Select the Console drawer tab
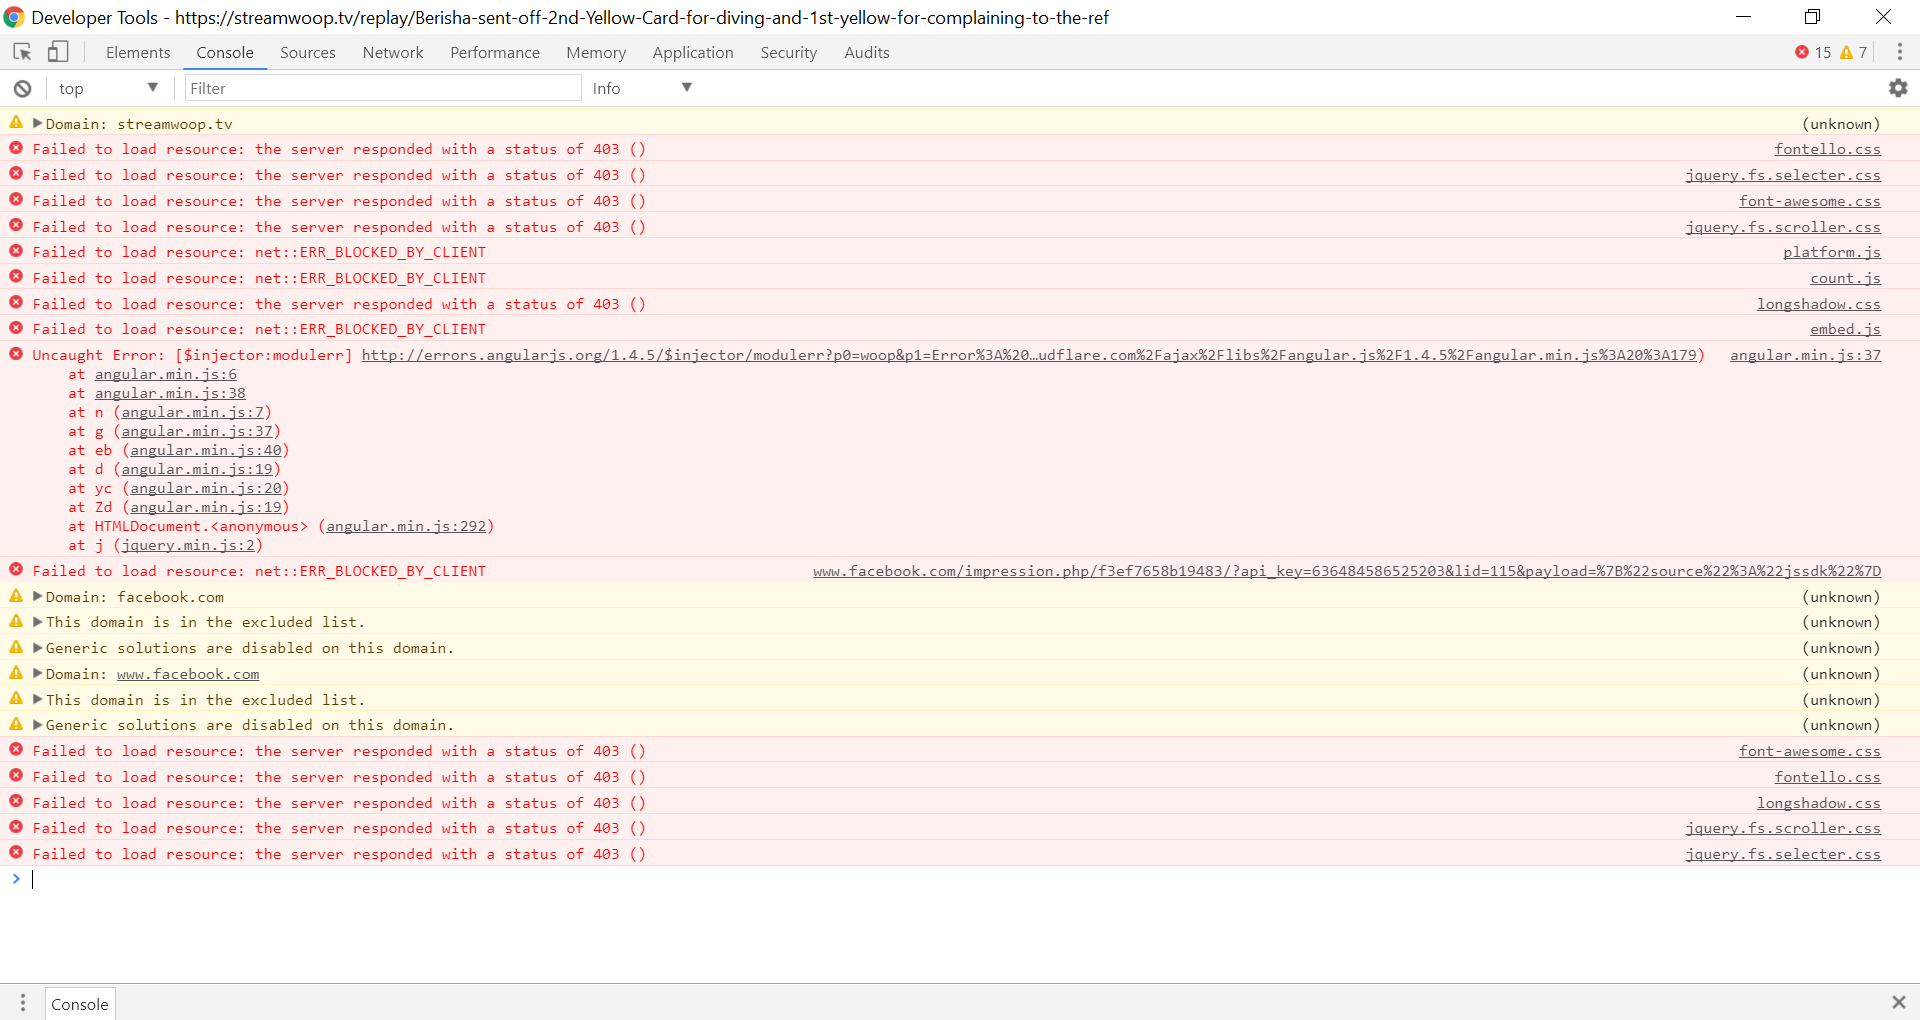Screen dimensions: 1920x1020 pyautogui.click(x=79, y=1002)
